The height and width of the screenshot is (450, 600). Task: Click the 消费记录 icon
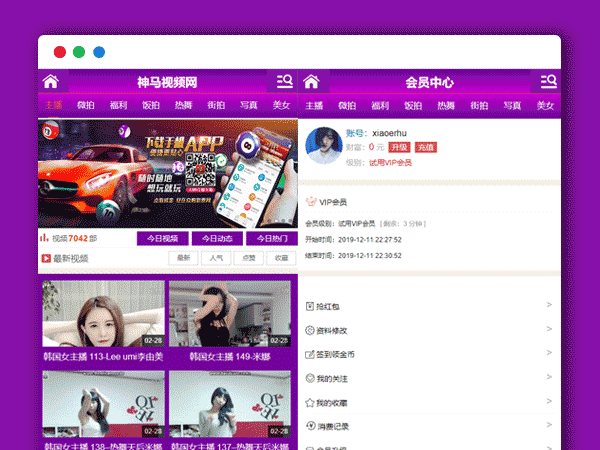(309, 426)
